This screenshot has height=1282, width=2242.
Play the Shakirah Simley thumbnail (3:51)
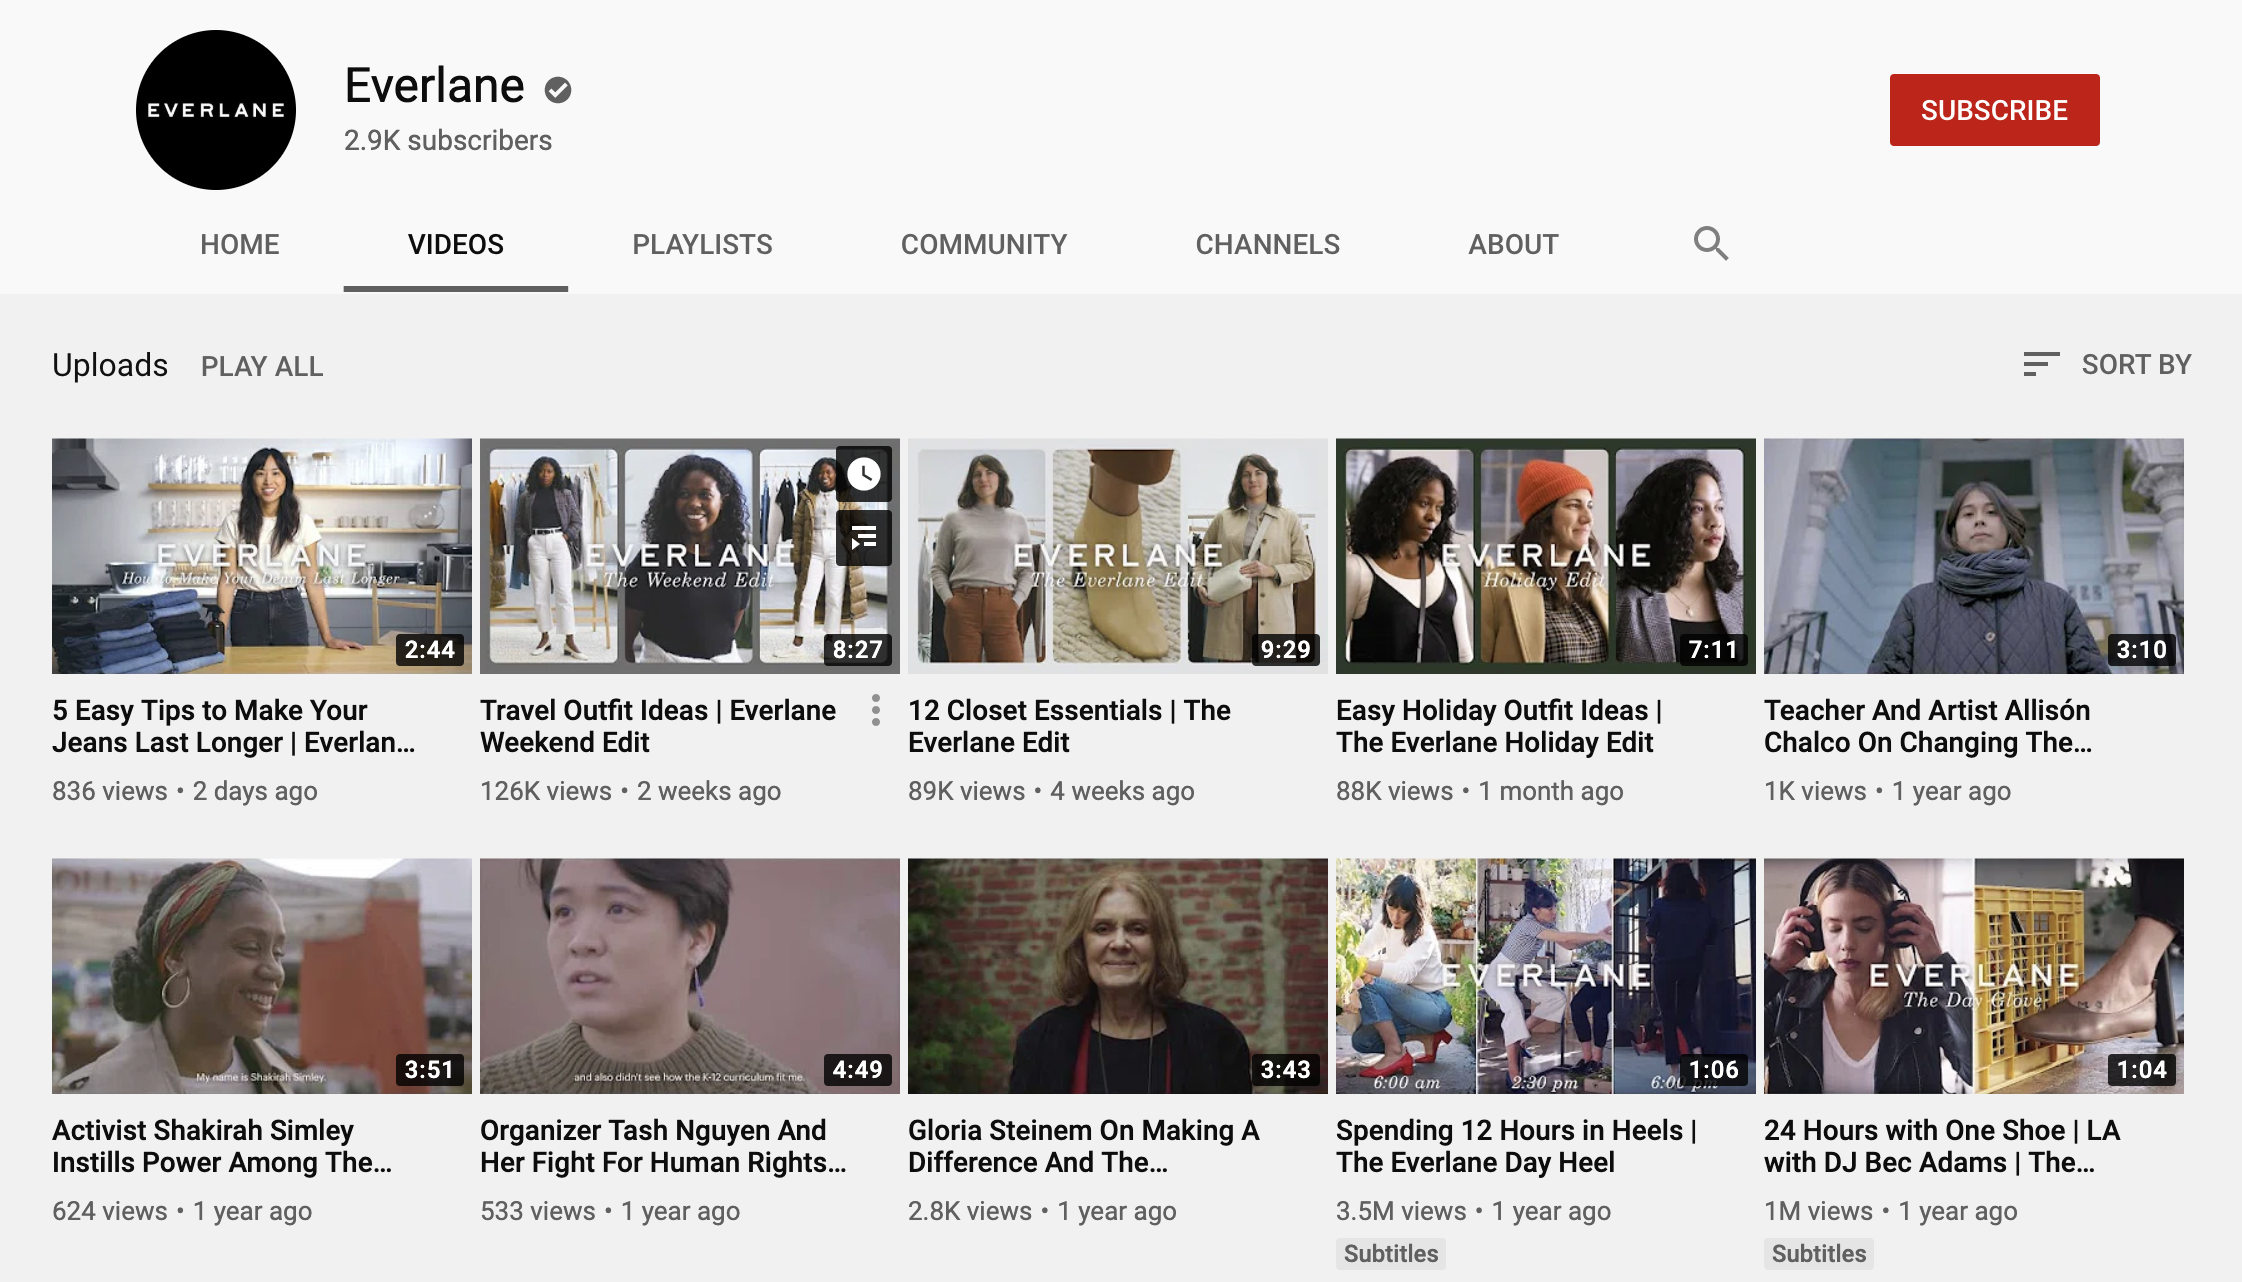click(262, 976)
